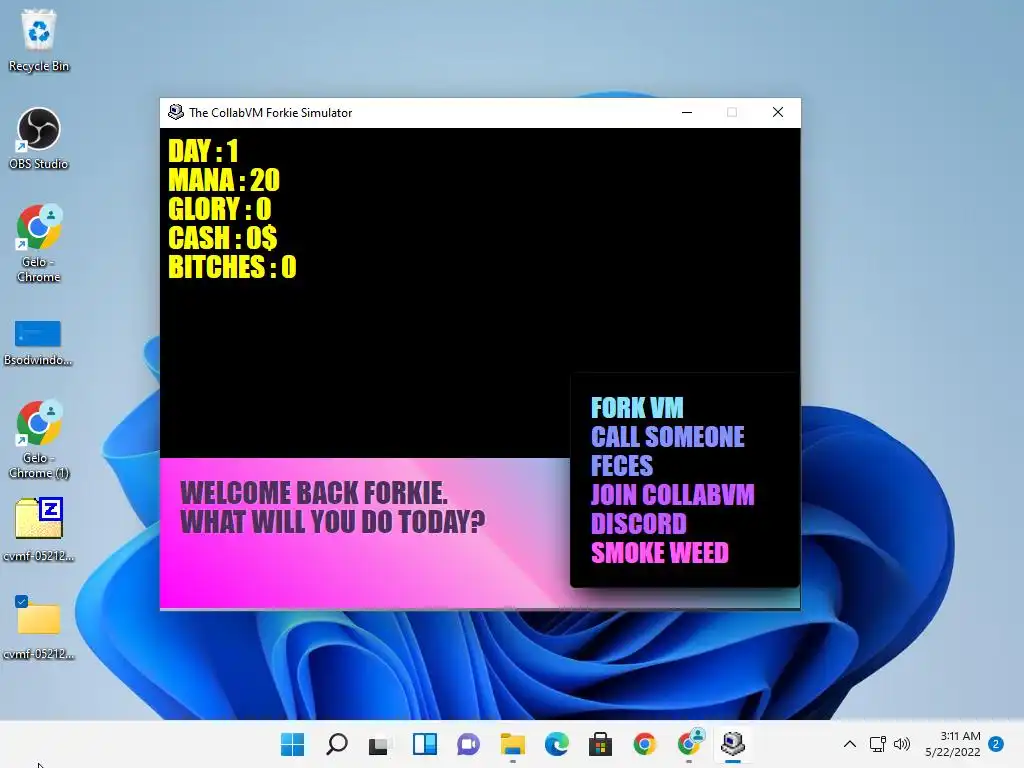Open Gelo - Chrome (1) desktop shortcut
This screenshot has width=1024, height=768.
pyautogui.click(x=39, y=440)
